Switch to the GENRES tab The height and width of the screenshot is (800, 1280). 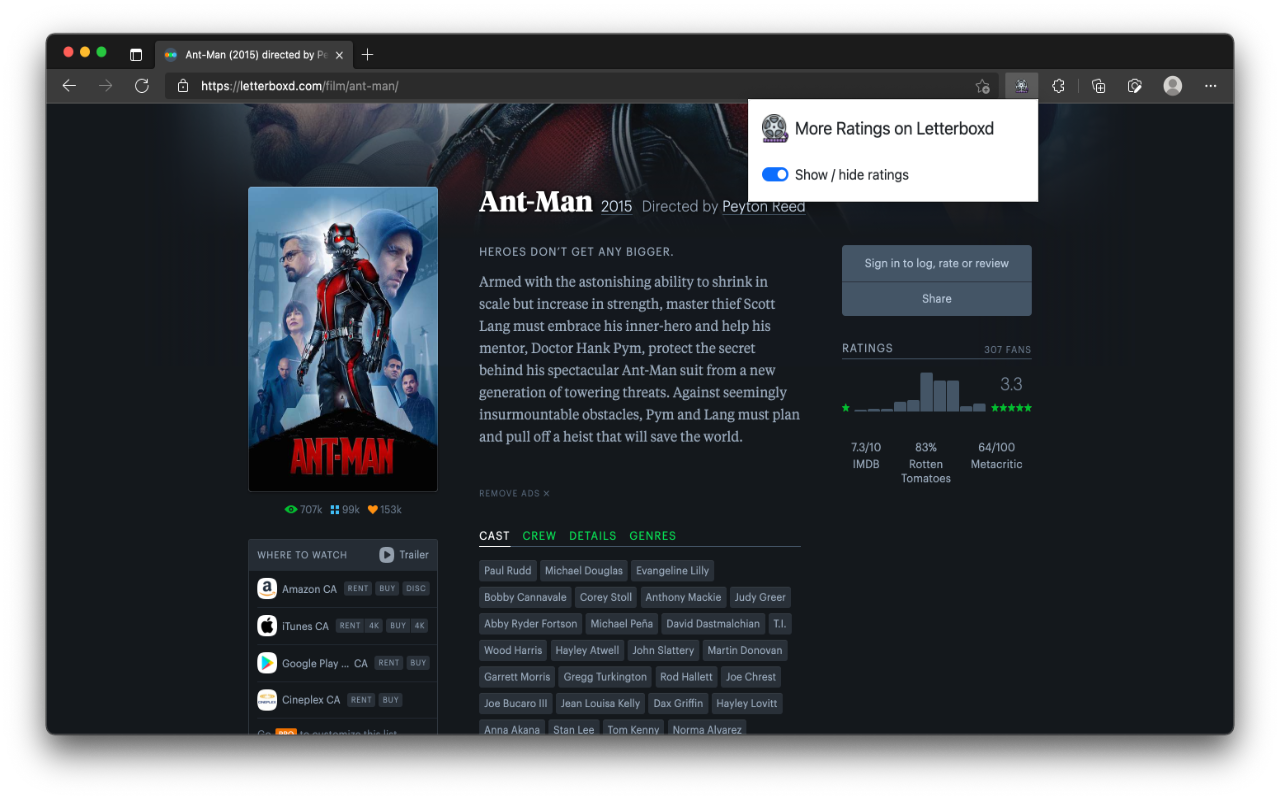653,536
